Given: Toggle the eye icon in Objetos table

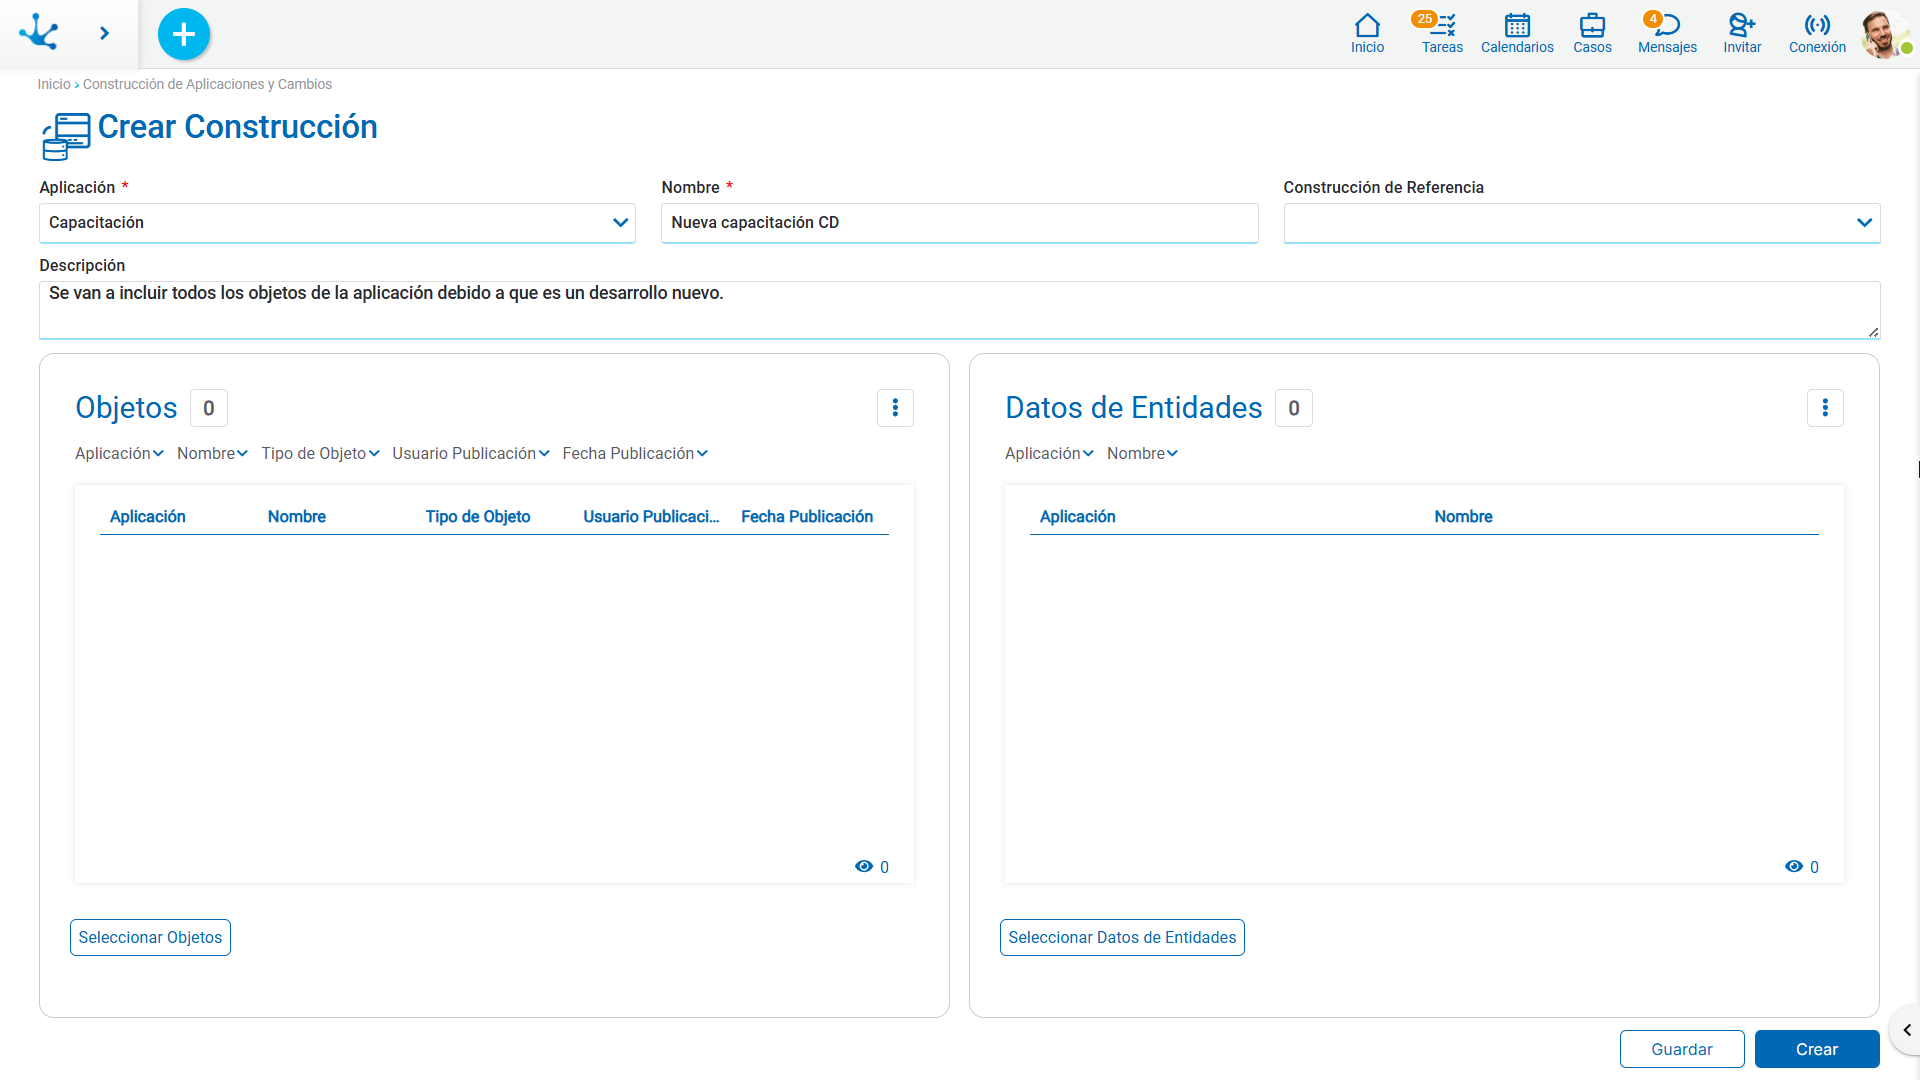Looking at the screenshot, I should pos(864,866).
